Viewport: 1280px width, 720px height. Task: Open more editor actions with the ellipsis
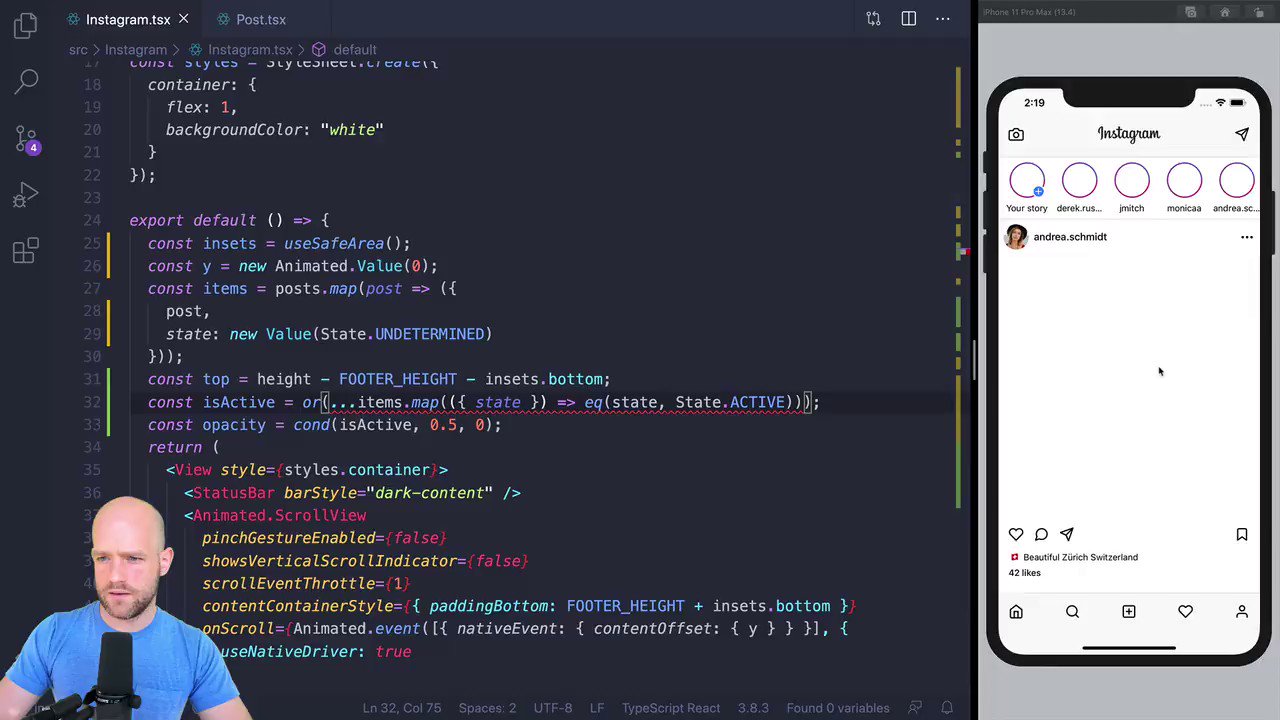point(942,19)
